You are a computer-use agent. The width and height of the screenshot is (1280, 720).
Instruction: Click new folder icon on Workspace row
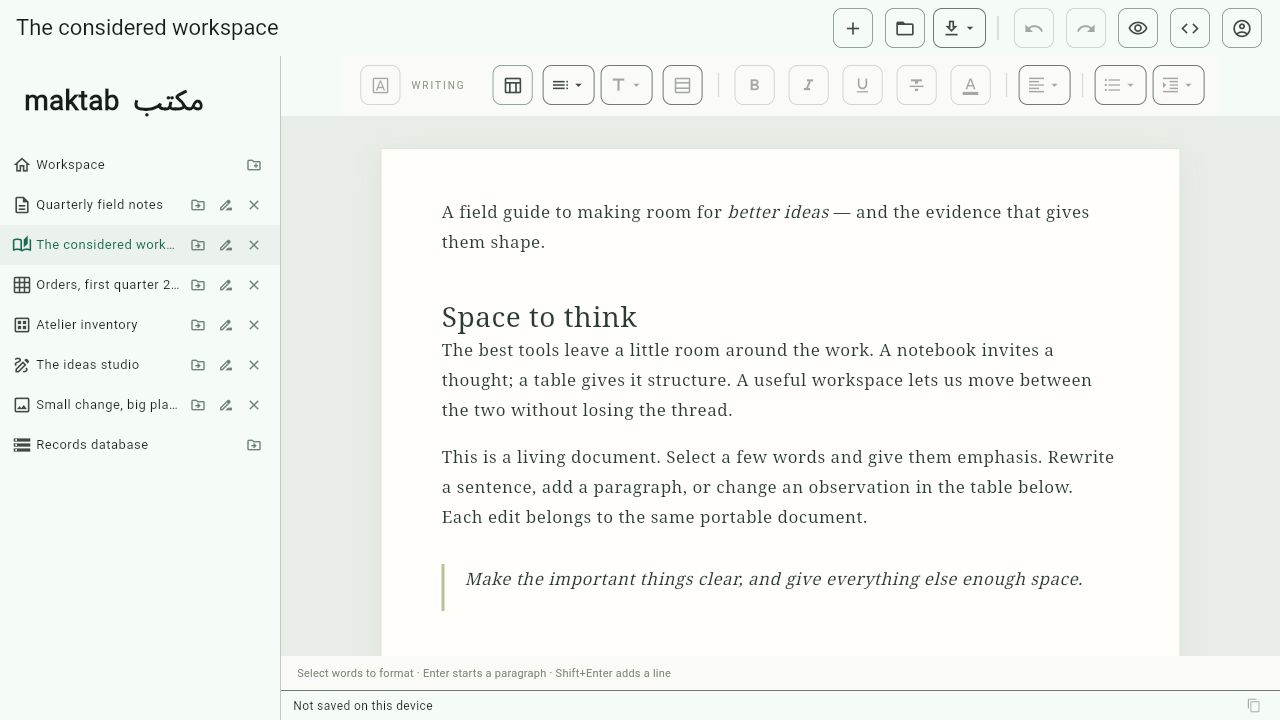click(254, 165)
